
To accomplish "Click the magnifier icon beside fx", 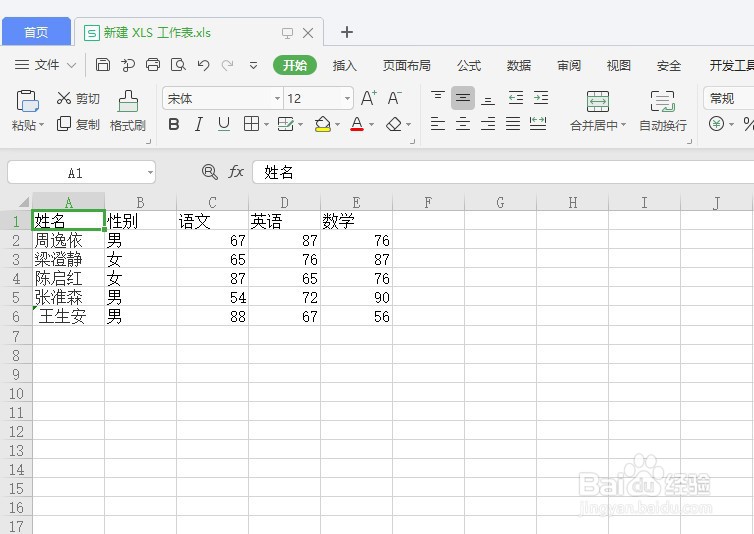I will click(x=210, y=172).
